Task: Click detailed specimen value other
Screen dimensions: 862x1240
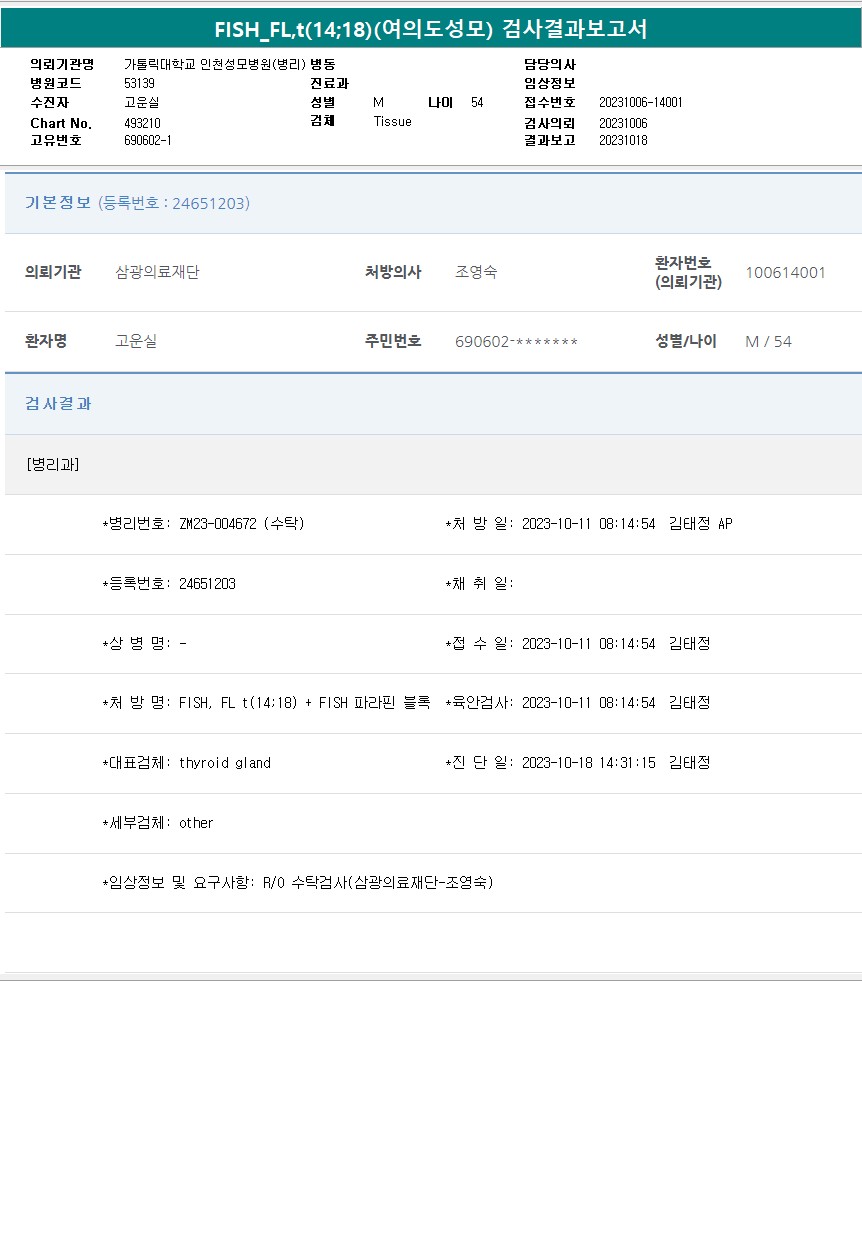Action: (x=196, y=823)
